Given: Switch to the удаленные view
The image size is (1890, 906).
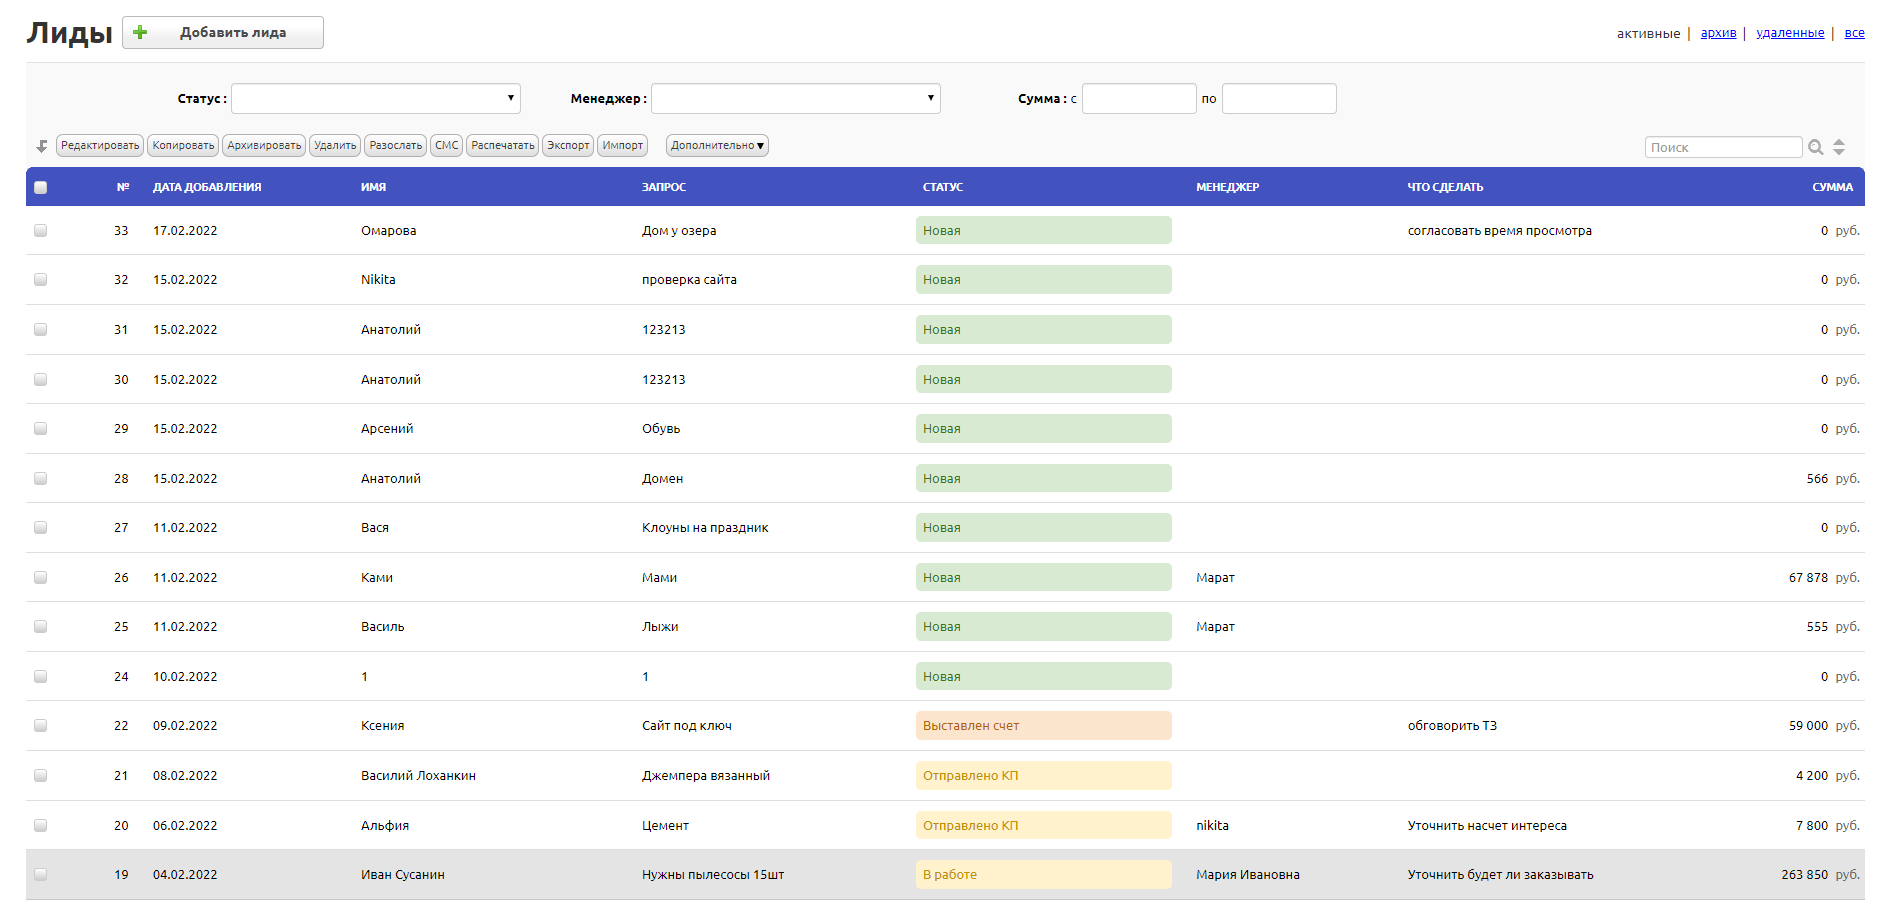Looking at the screenshot, I should pyautogui.click(x=1790, y=33).
